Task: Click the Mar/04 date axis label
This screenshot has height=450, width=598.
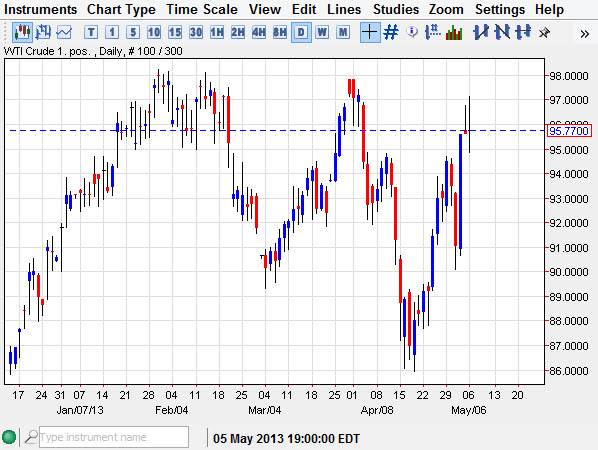Action: [x=265, y=410]
